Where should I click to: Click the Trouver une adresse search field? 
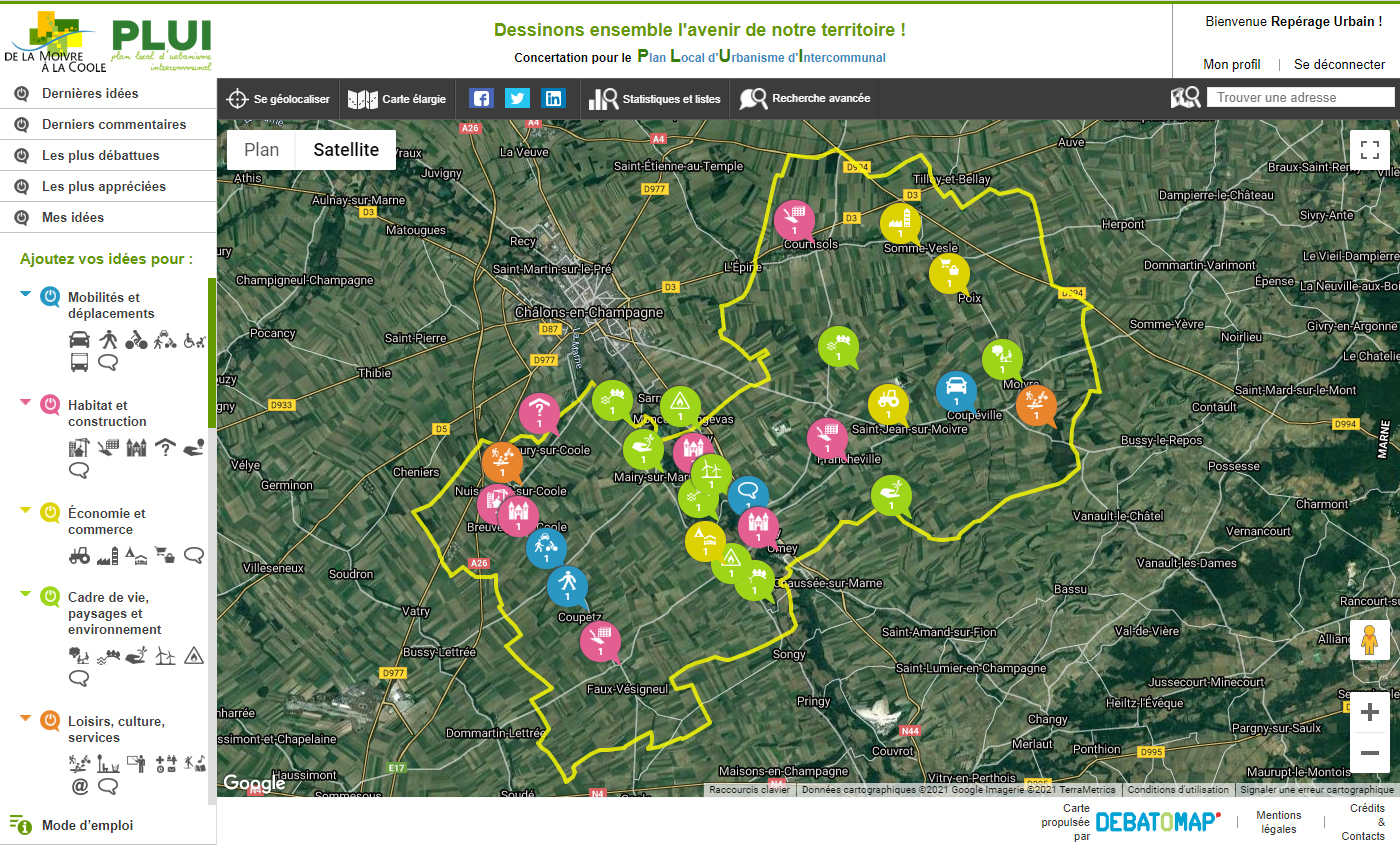(1300, 97)
